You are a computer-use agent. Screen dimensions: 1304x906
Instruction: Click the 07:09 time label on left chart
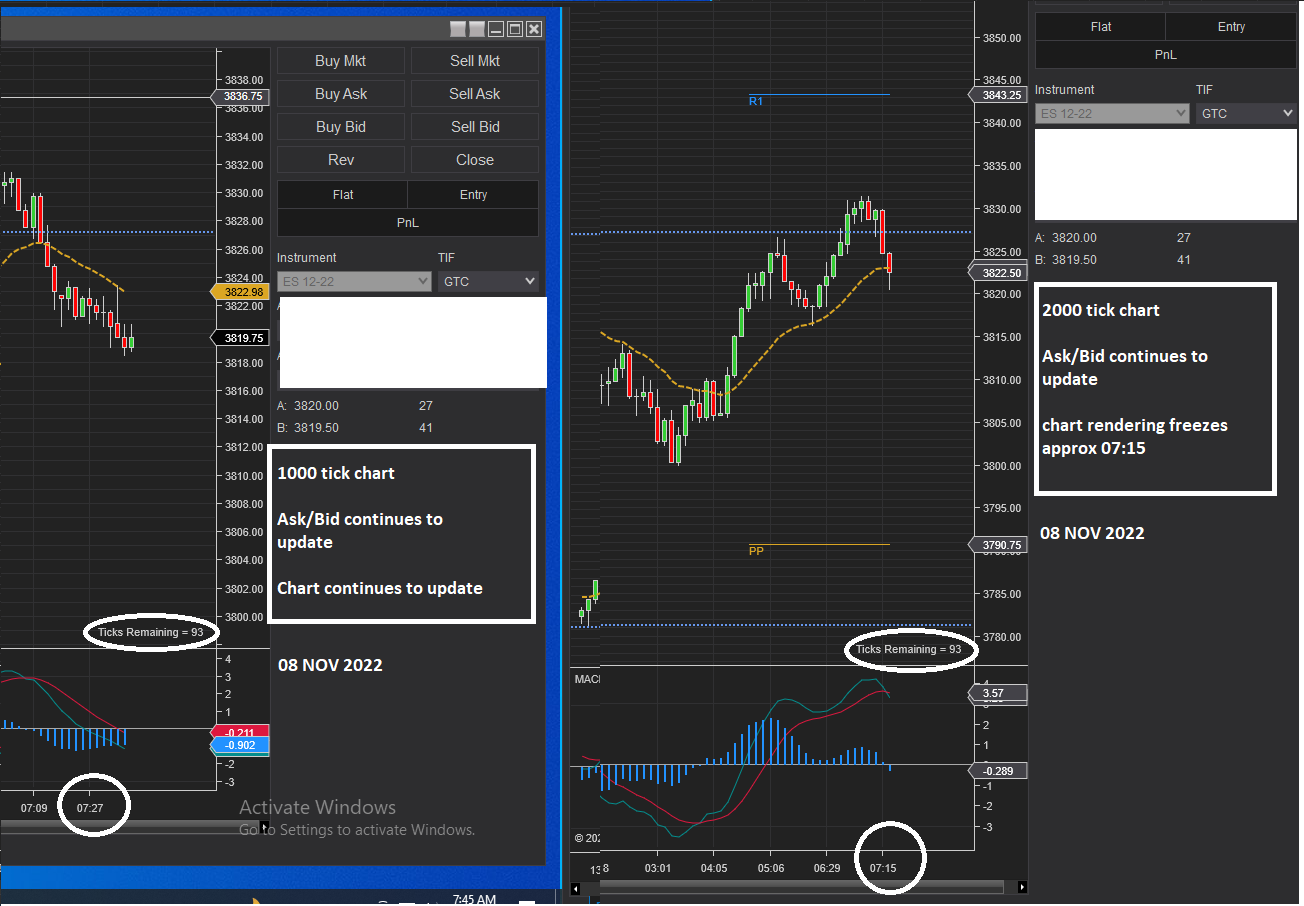point(34,806)
